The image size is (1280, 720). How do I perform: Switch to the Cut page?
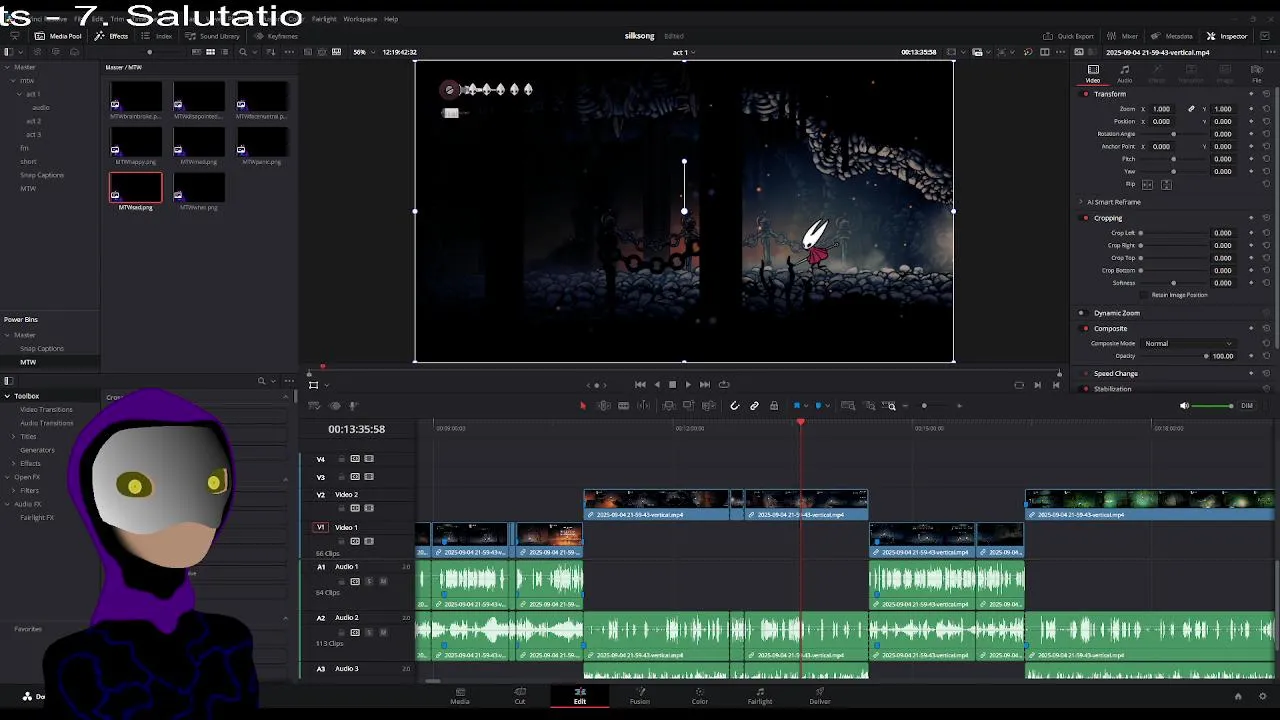pos(520,696)
